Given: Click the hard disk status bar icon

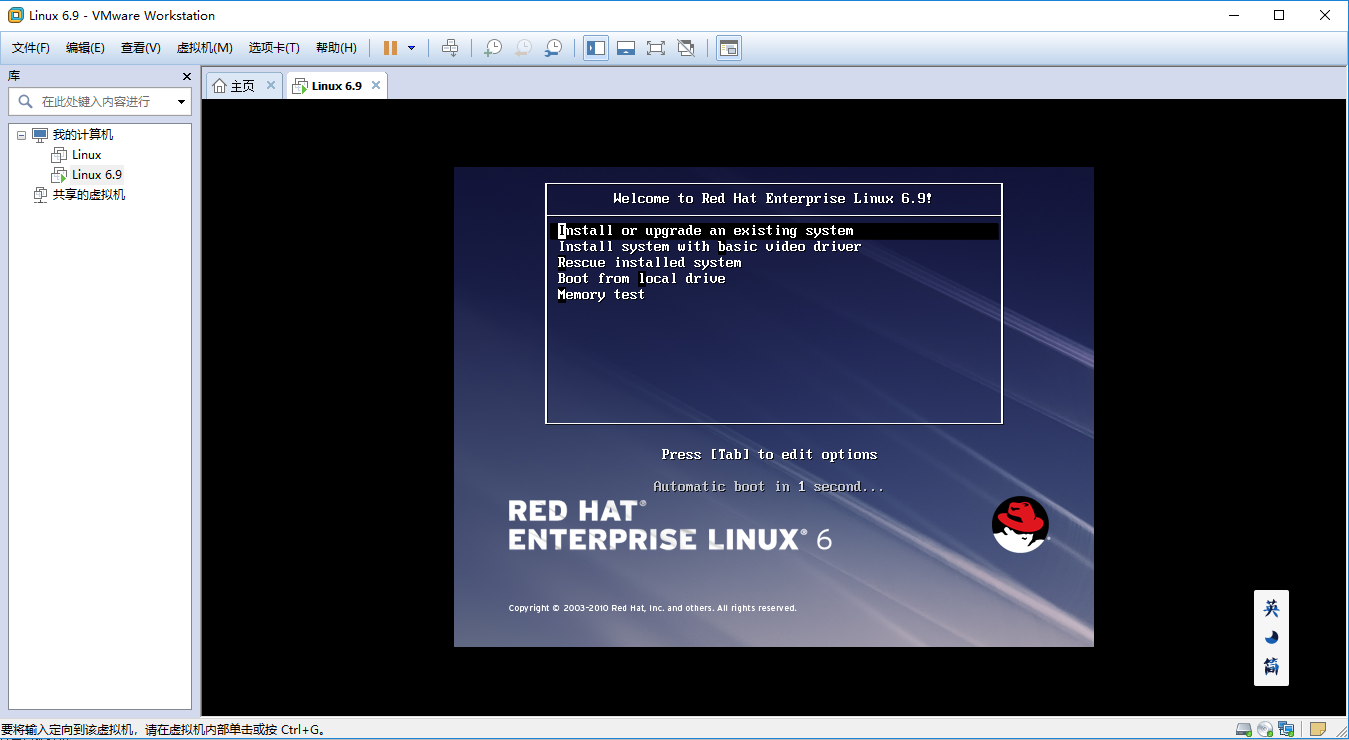Looking at the screenshot, I should click(1244, 729).
